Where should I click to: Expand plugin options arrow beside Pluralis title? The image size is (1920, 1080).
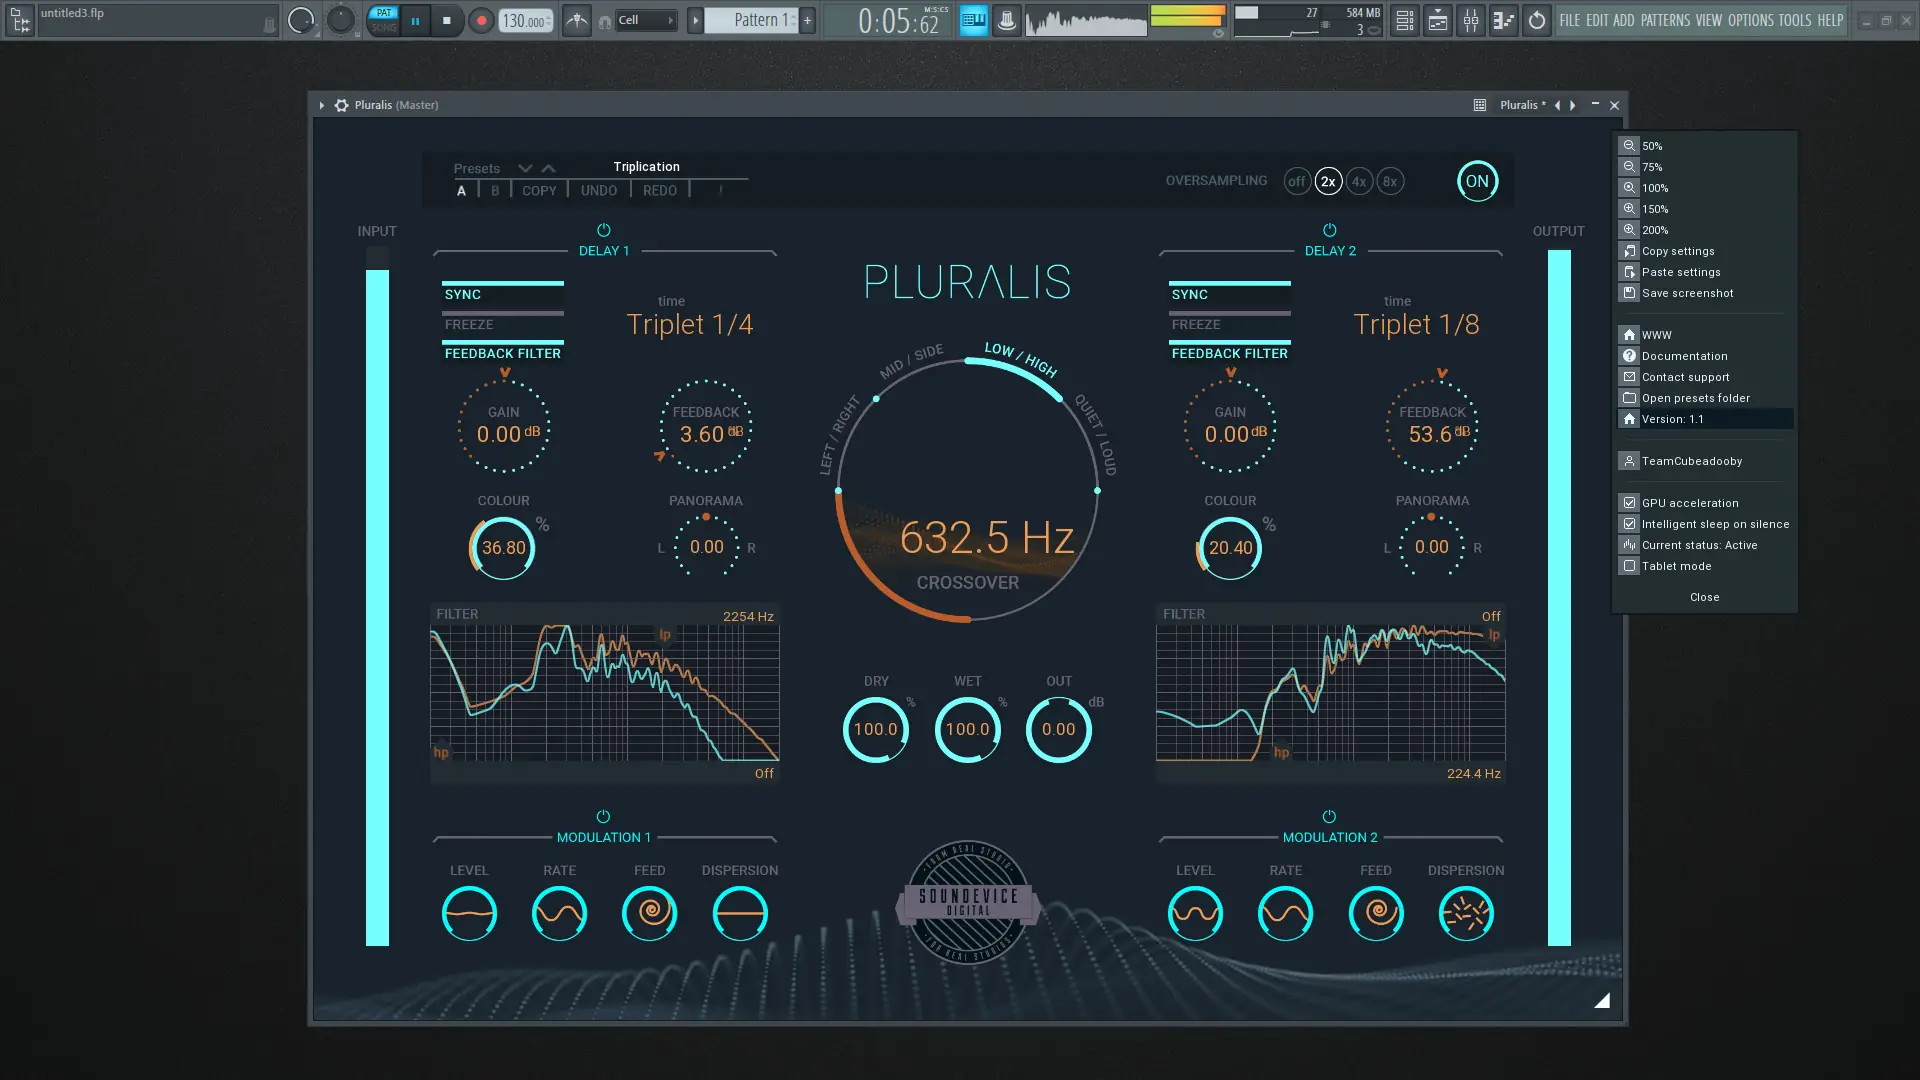(322, 105)
